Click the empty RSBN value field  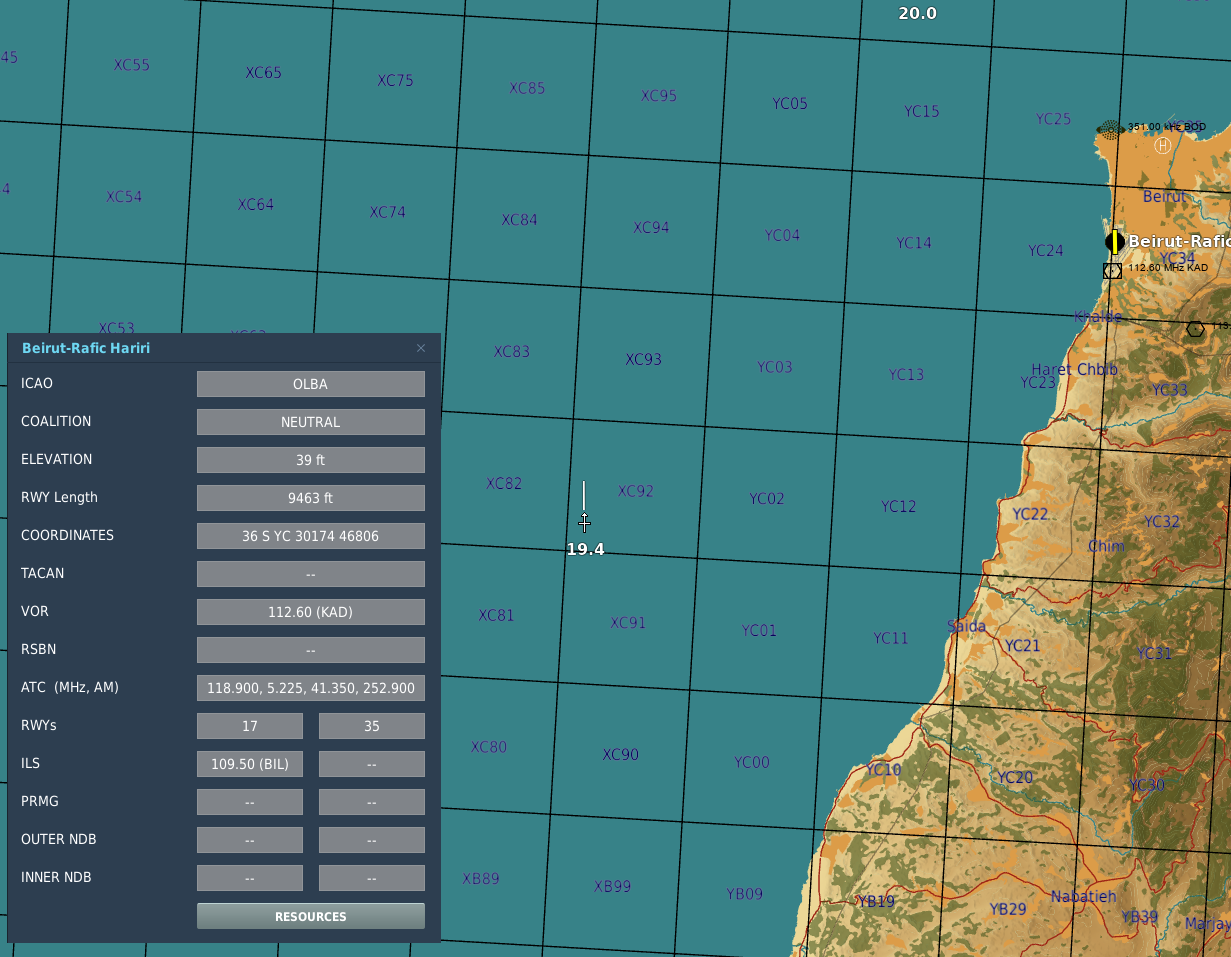click(x=311, y=650)
